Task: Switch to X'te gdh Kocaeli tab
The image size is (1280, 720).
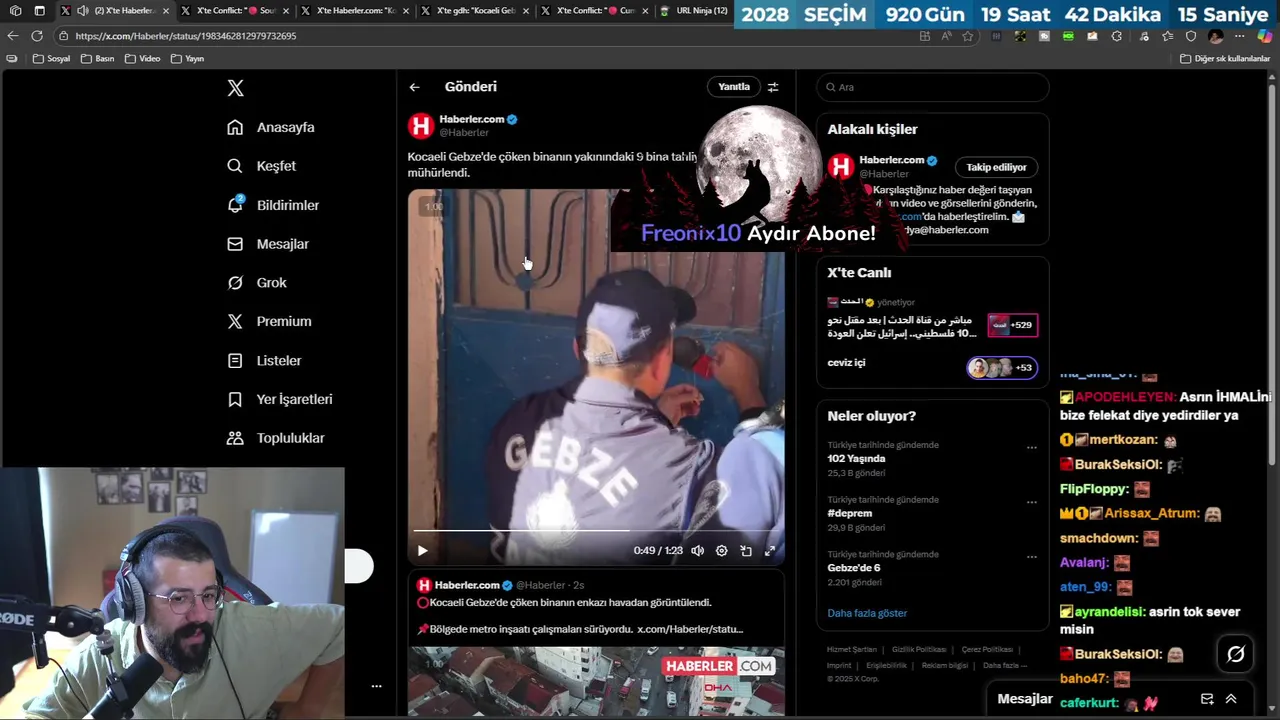Action: coord(474,11)
